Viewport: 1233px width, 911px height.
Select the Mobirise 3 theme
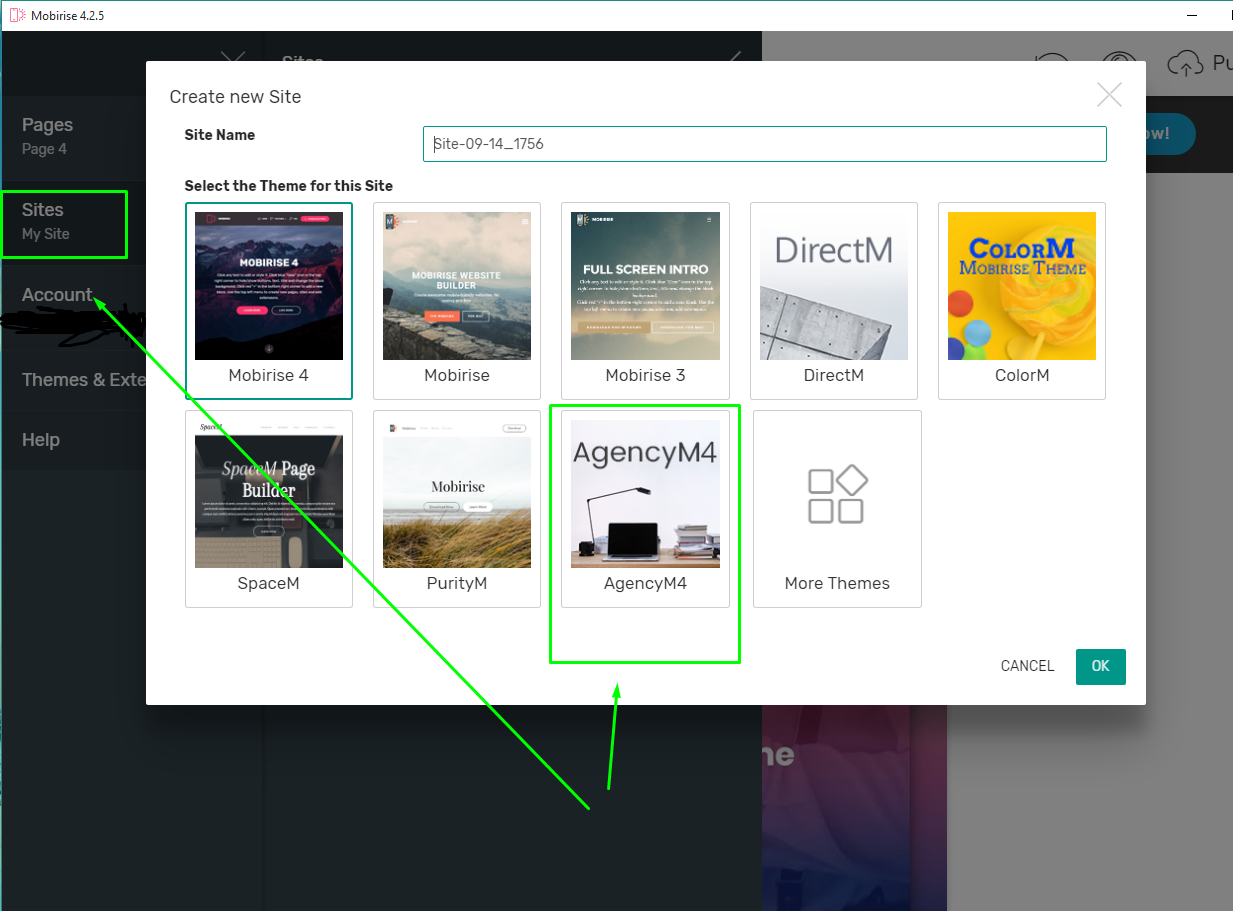click(x=645, y=285)
